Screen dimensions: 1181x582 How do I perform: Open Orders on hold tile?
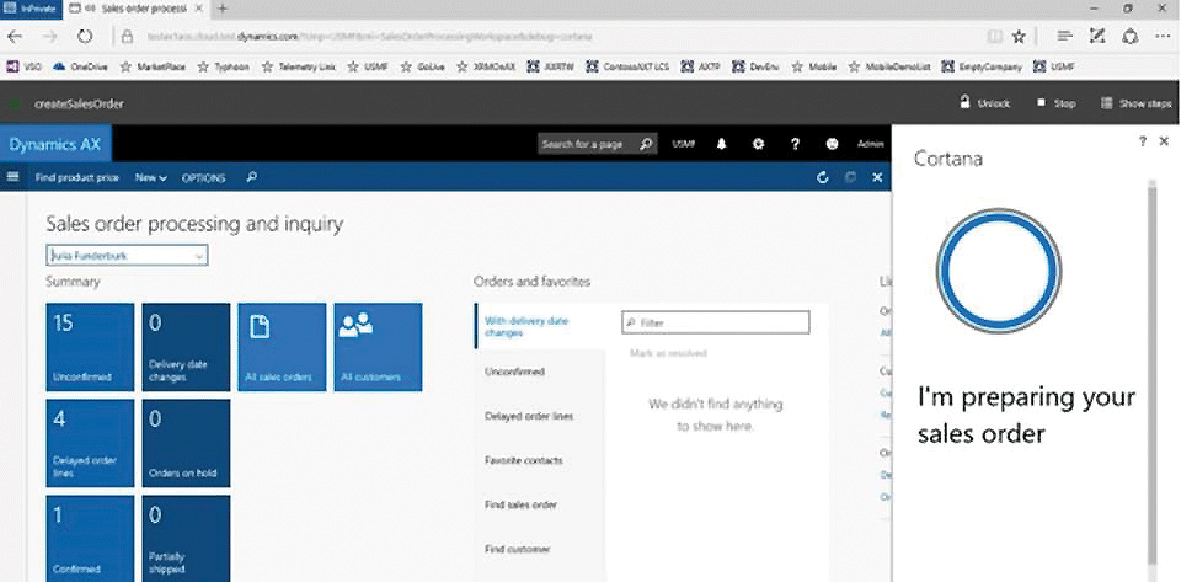[186, 443]
